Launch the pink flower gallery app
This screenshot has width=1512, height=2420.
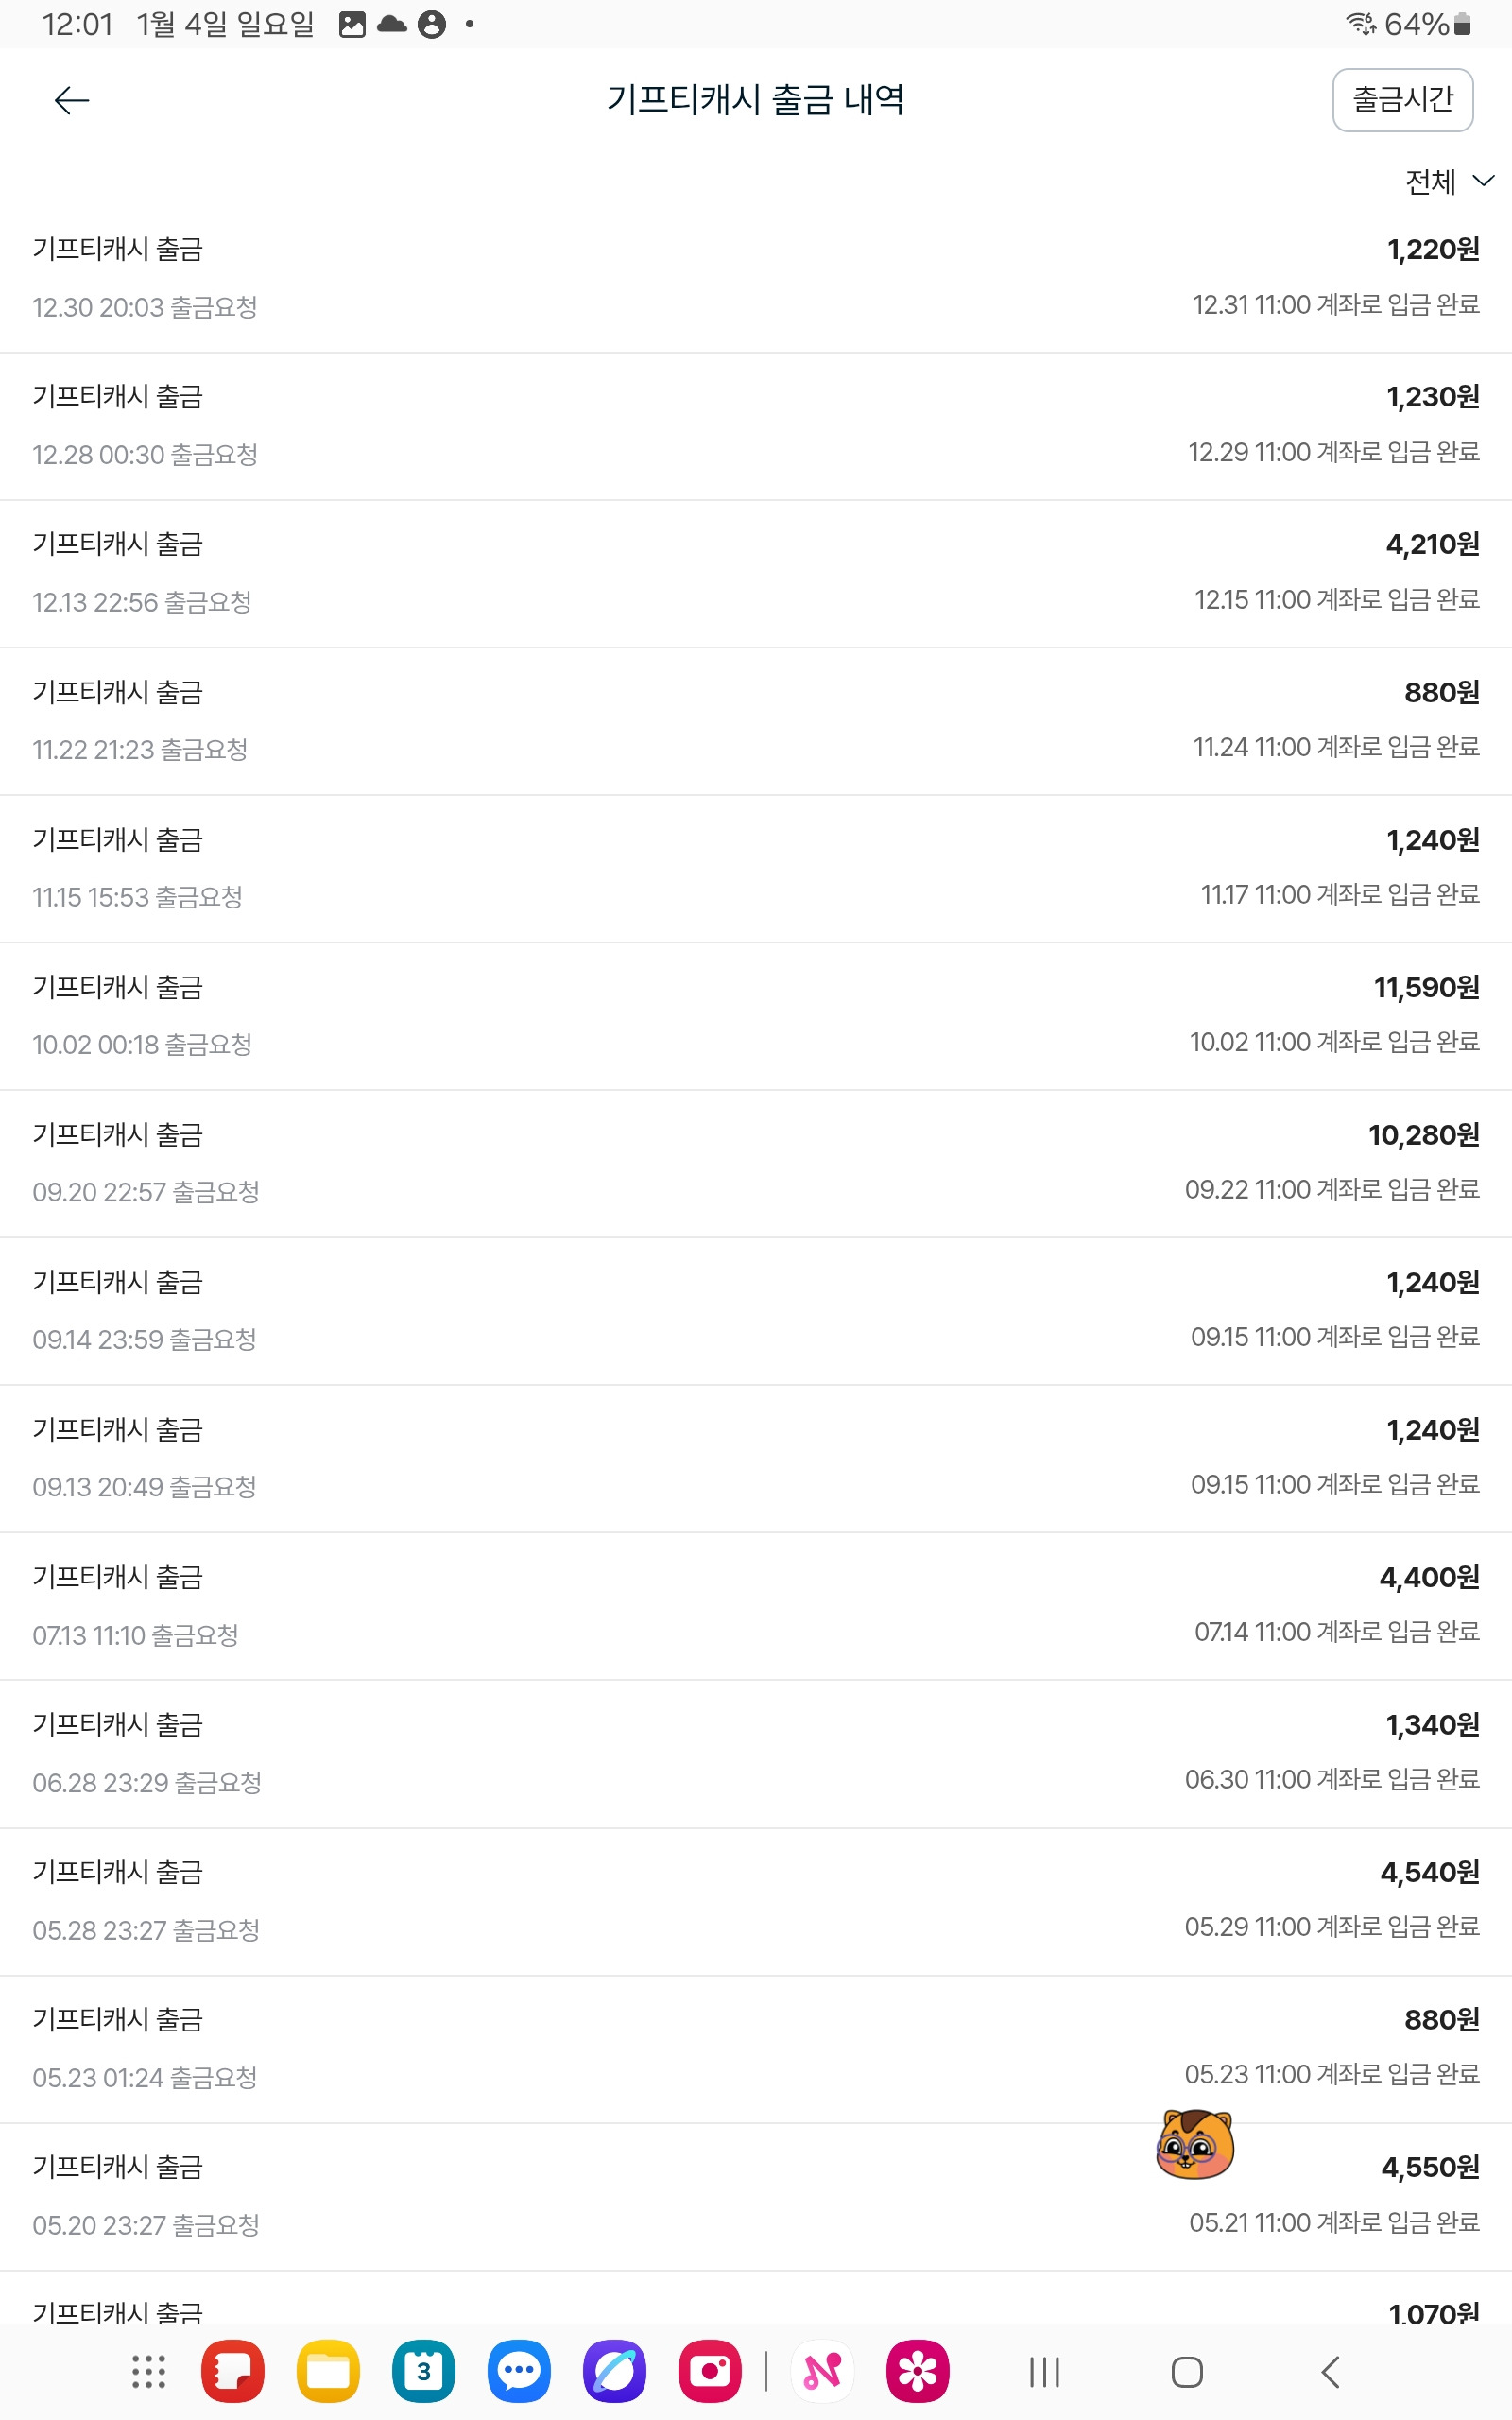[917, 2370]
